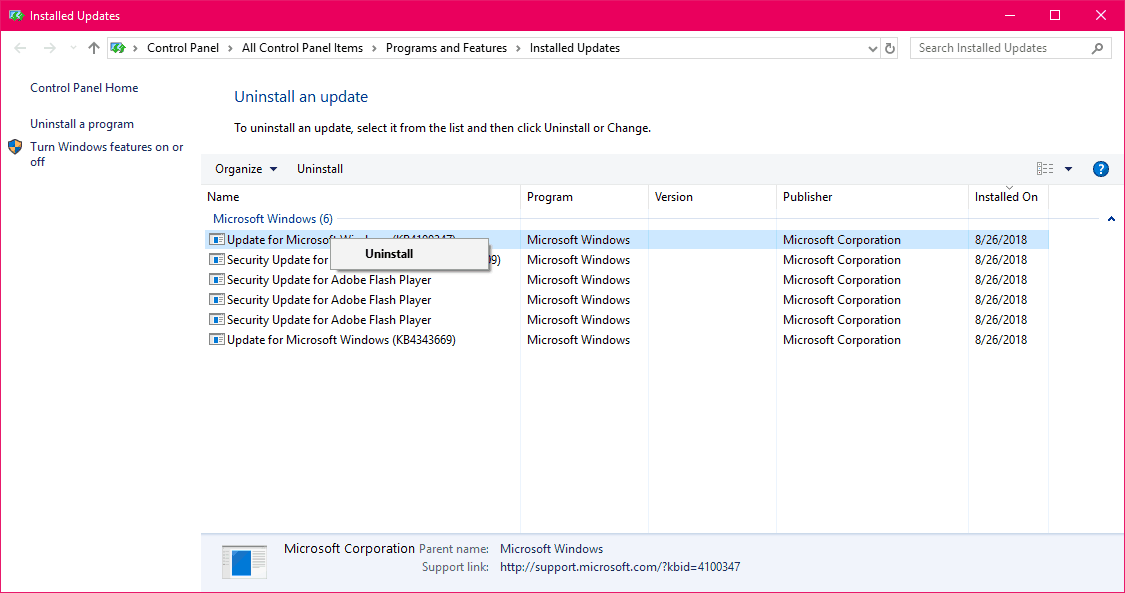Open the More options view dropdown arrow
The width and height of the screenshot is (1125, 593).
[1068, 169]
